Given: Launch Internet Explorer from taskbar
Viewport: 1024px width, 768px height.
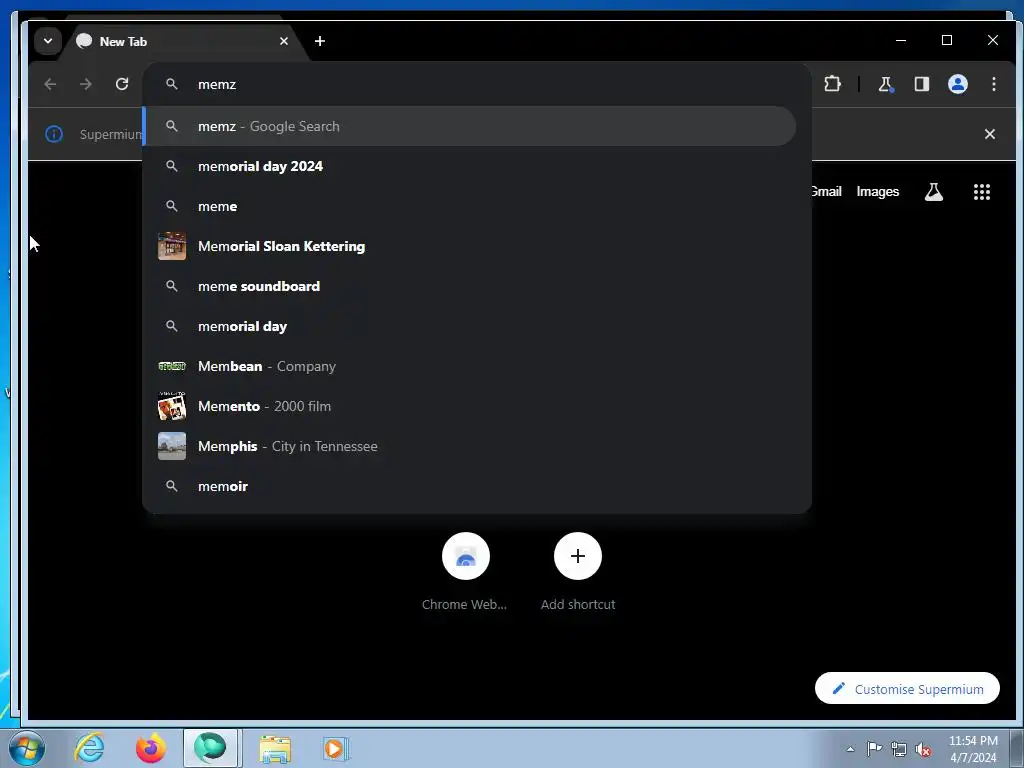Looking at the screenshot, I should [x=89, y=748].
